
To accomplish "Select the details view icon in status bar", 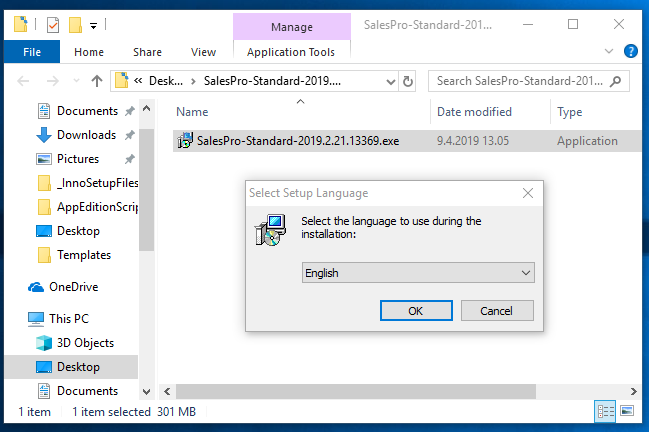I will (x=605, y=411).
